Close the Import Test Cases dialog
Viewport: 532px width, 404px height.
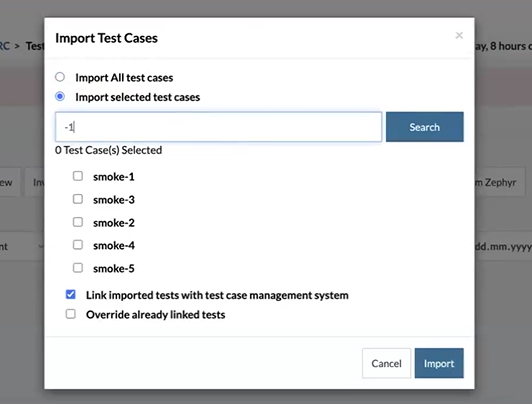[459, 35]
